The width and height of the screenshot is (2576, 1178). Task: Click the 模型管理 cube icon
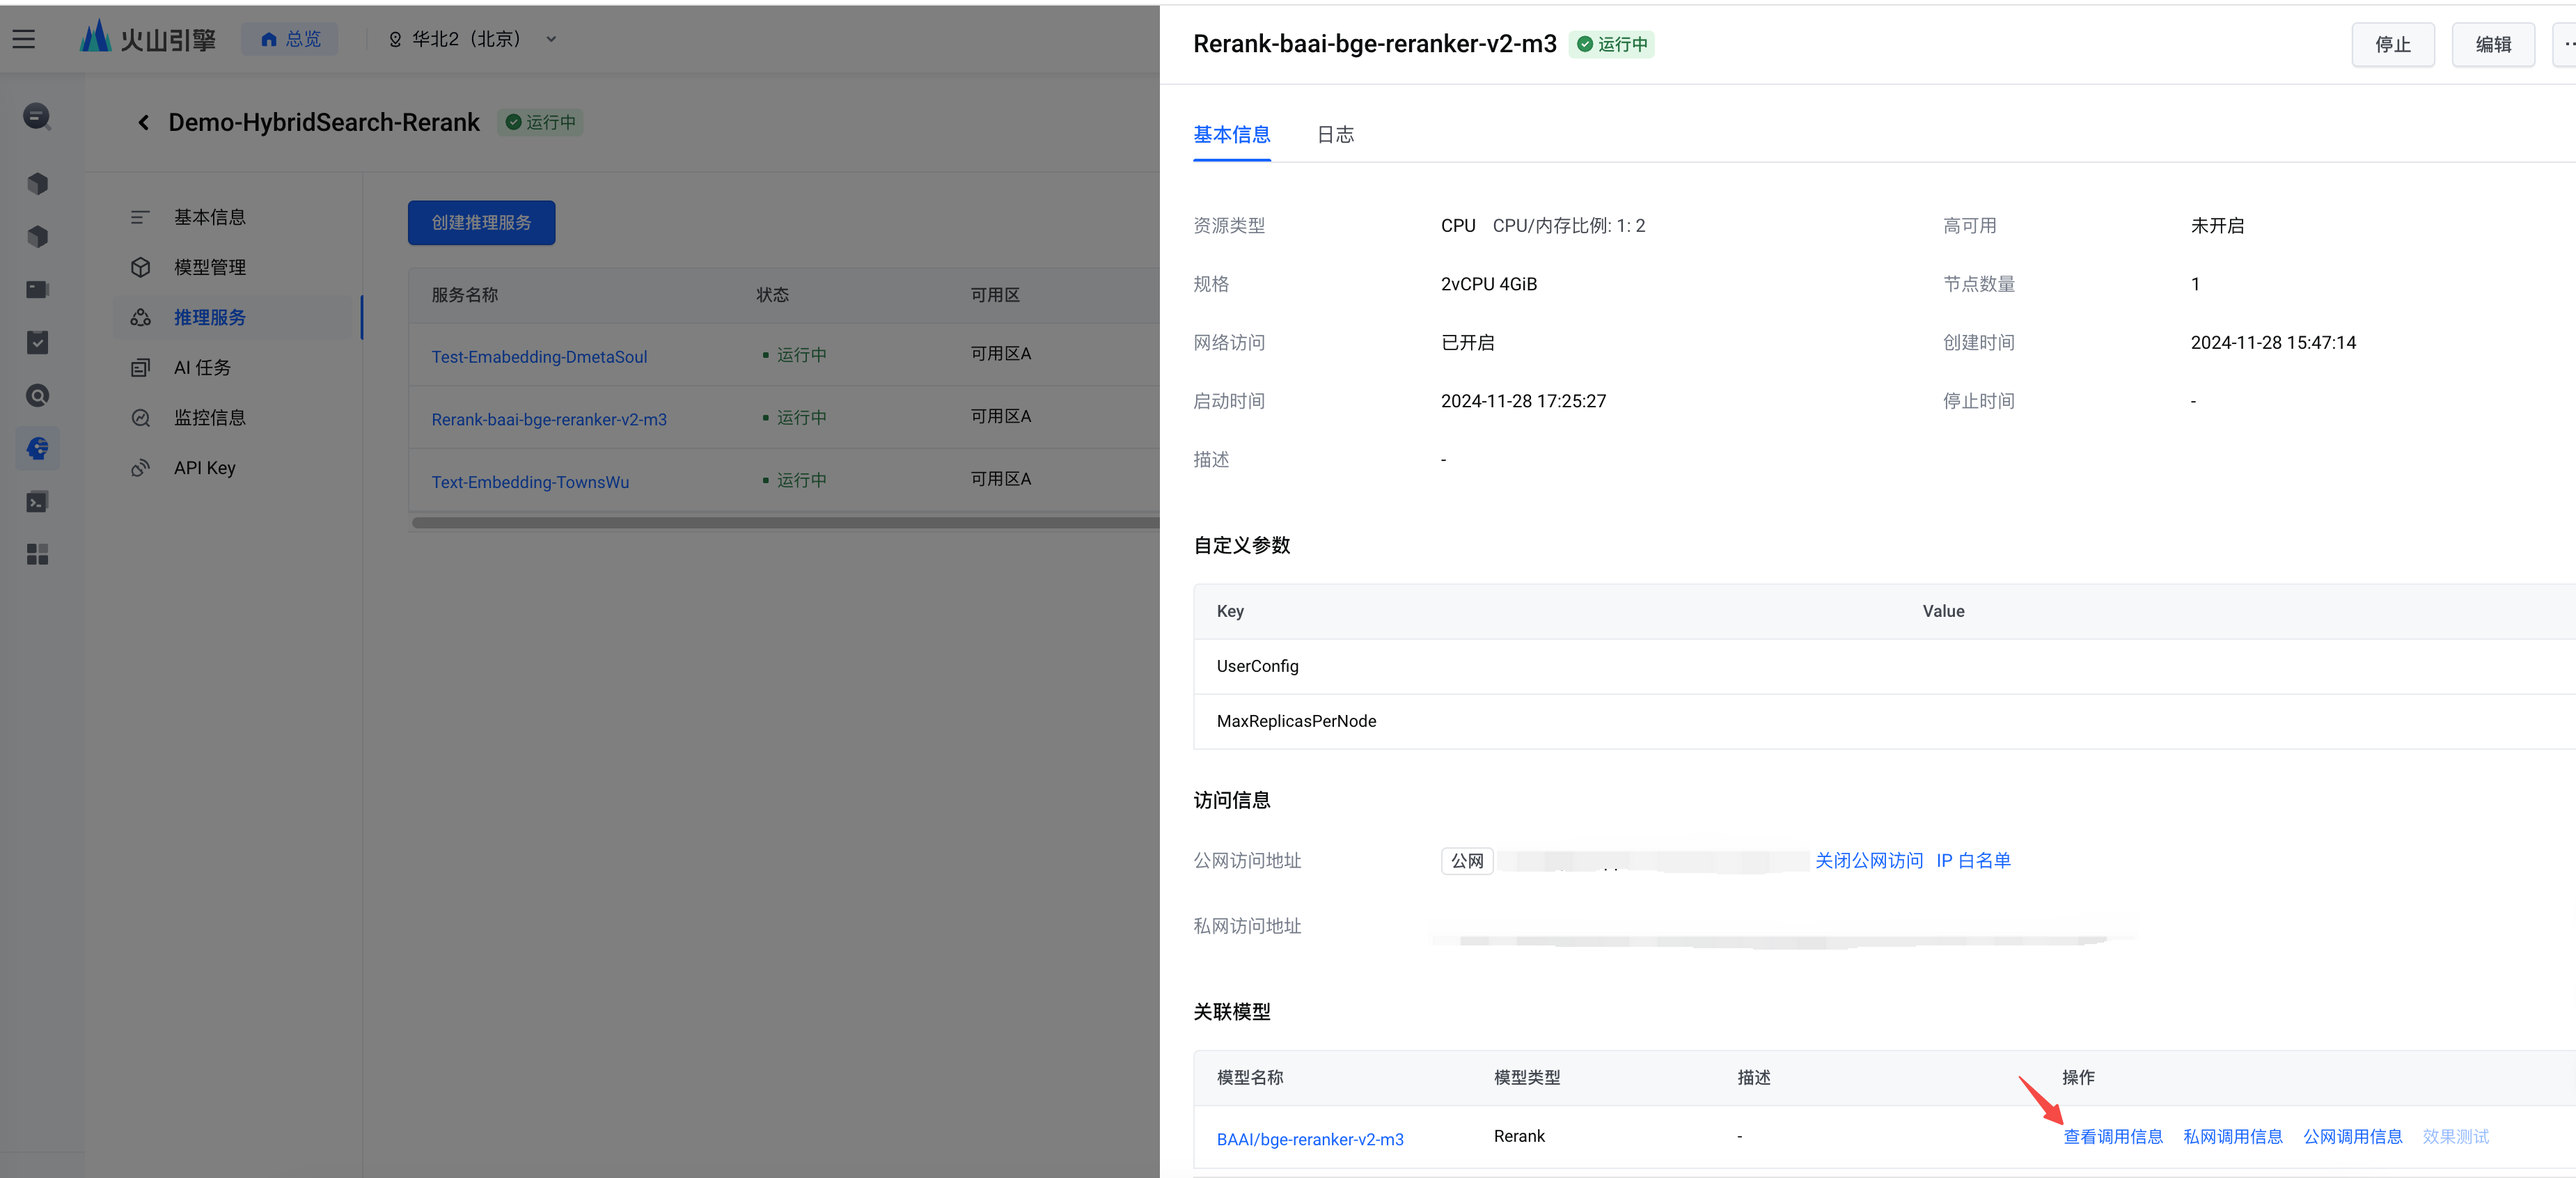(x=140, y=267)
